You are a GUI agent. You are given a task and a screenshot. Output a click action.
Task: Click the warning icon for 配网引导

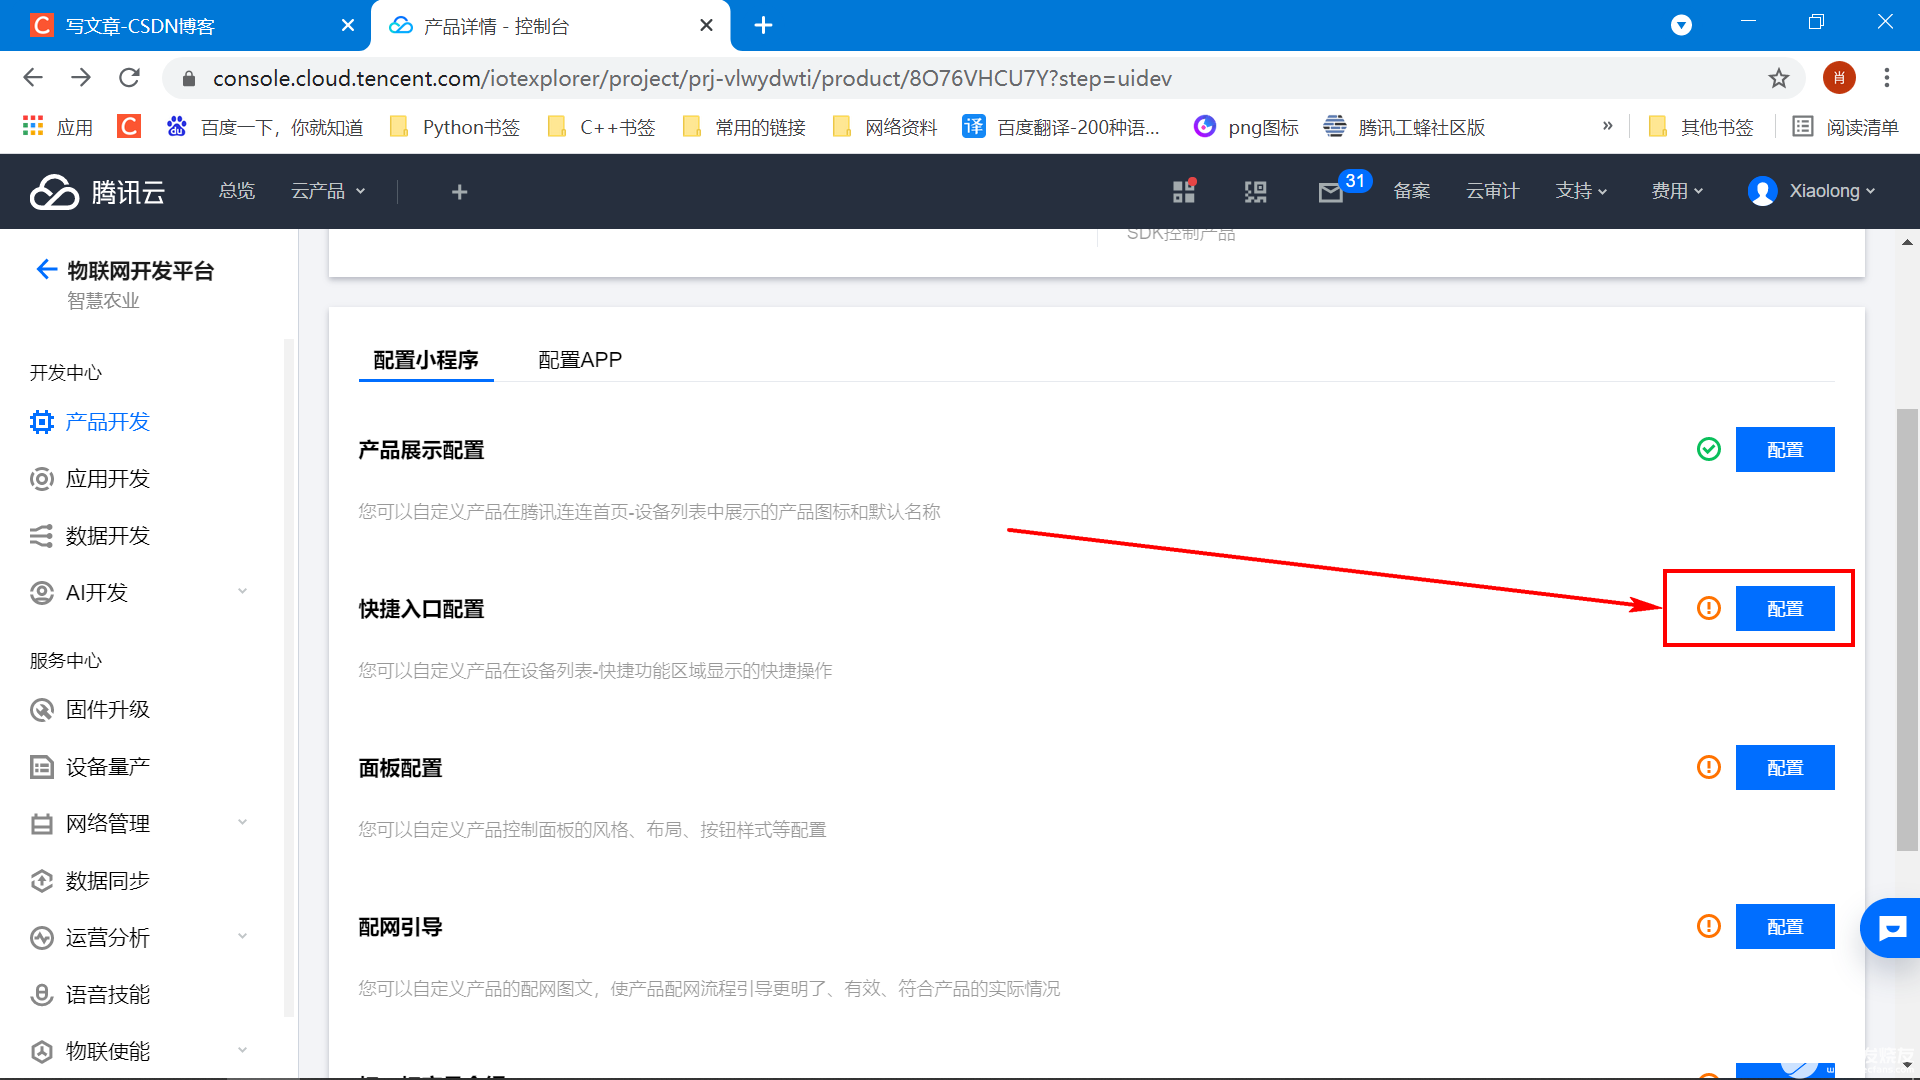point(1709,926)
